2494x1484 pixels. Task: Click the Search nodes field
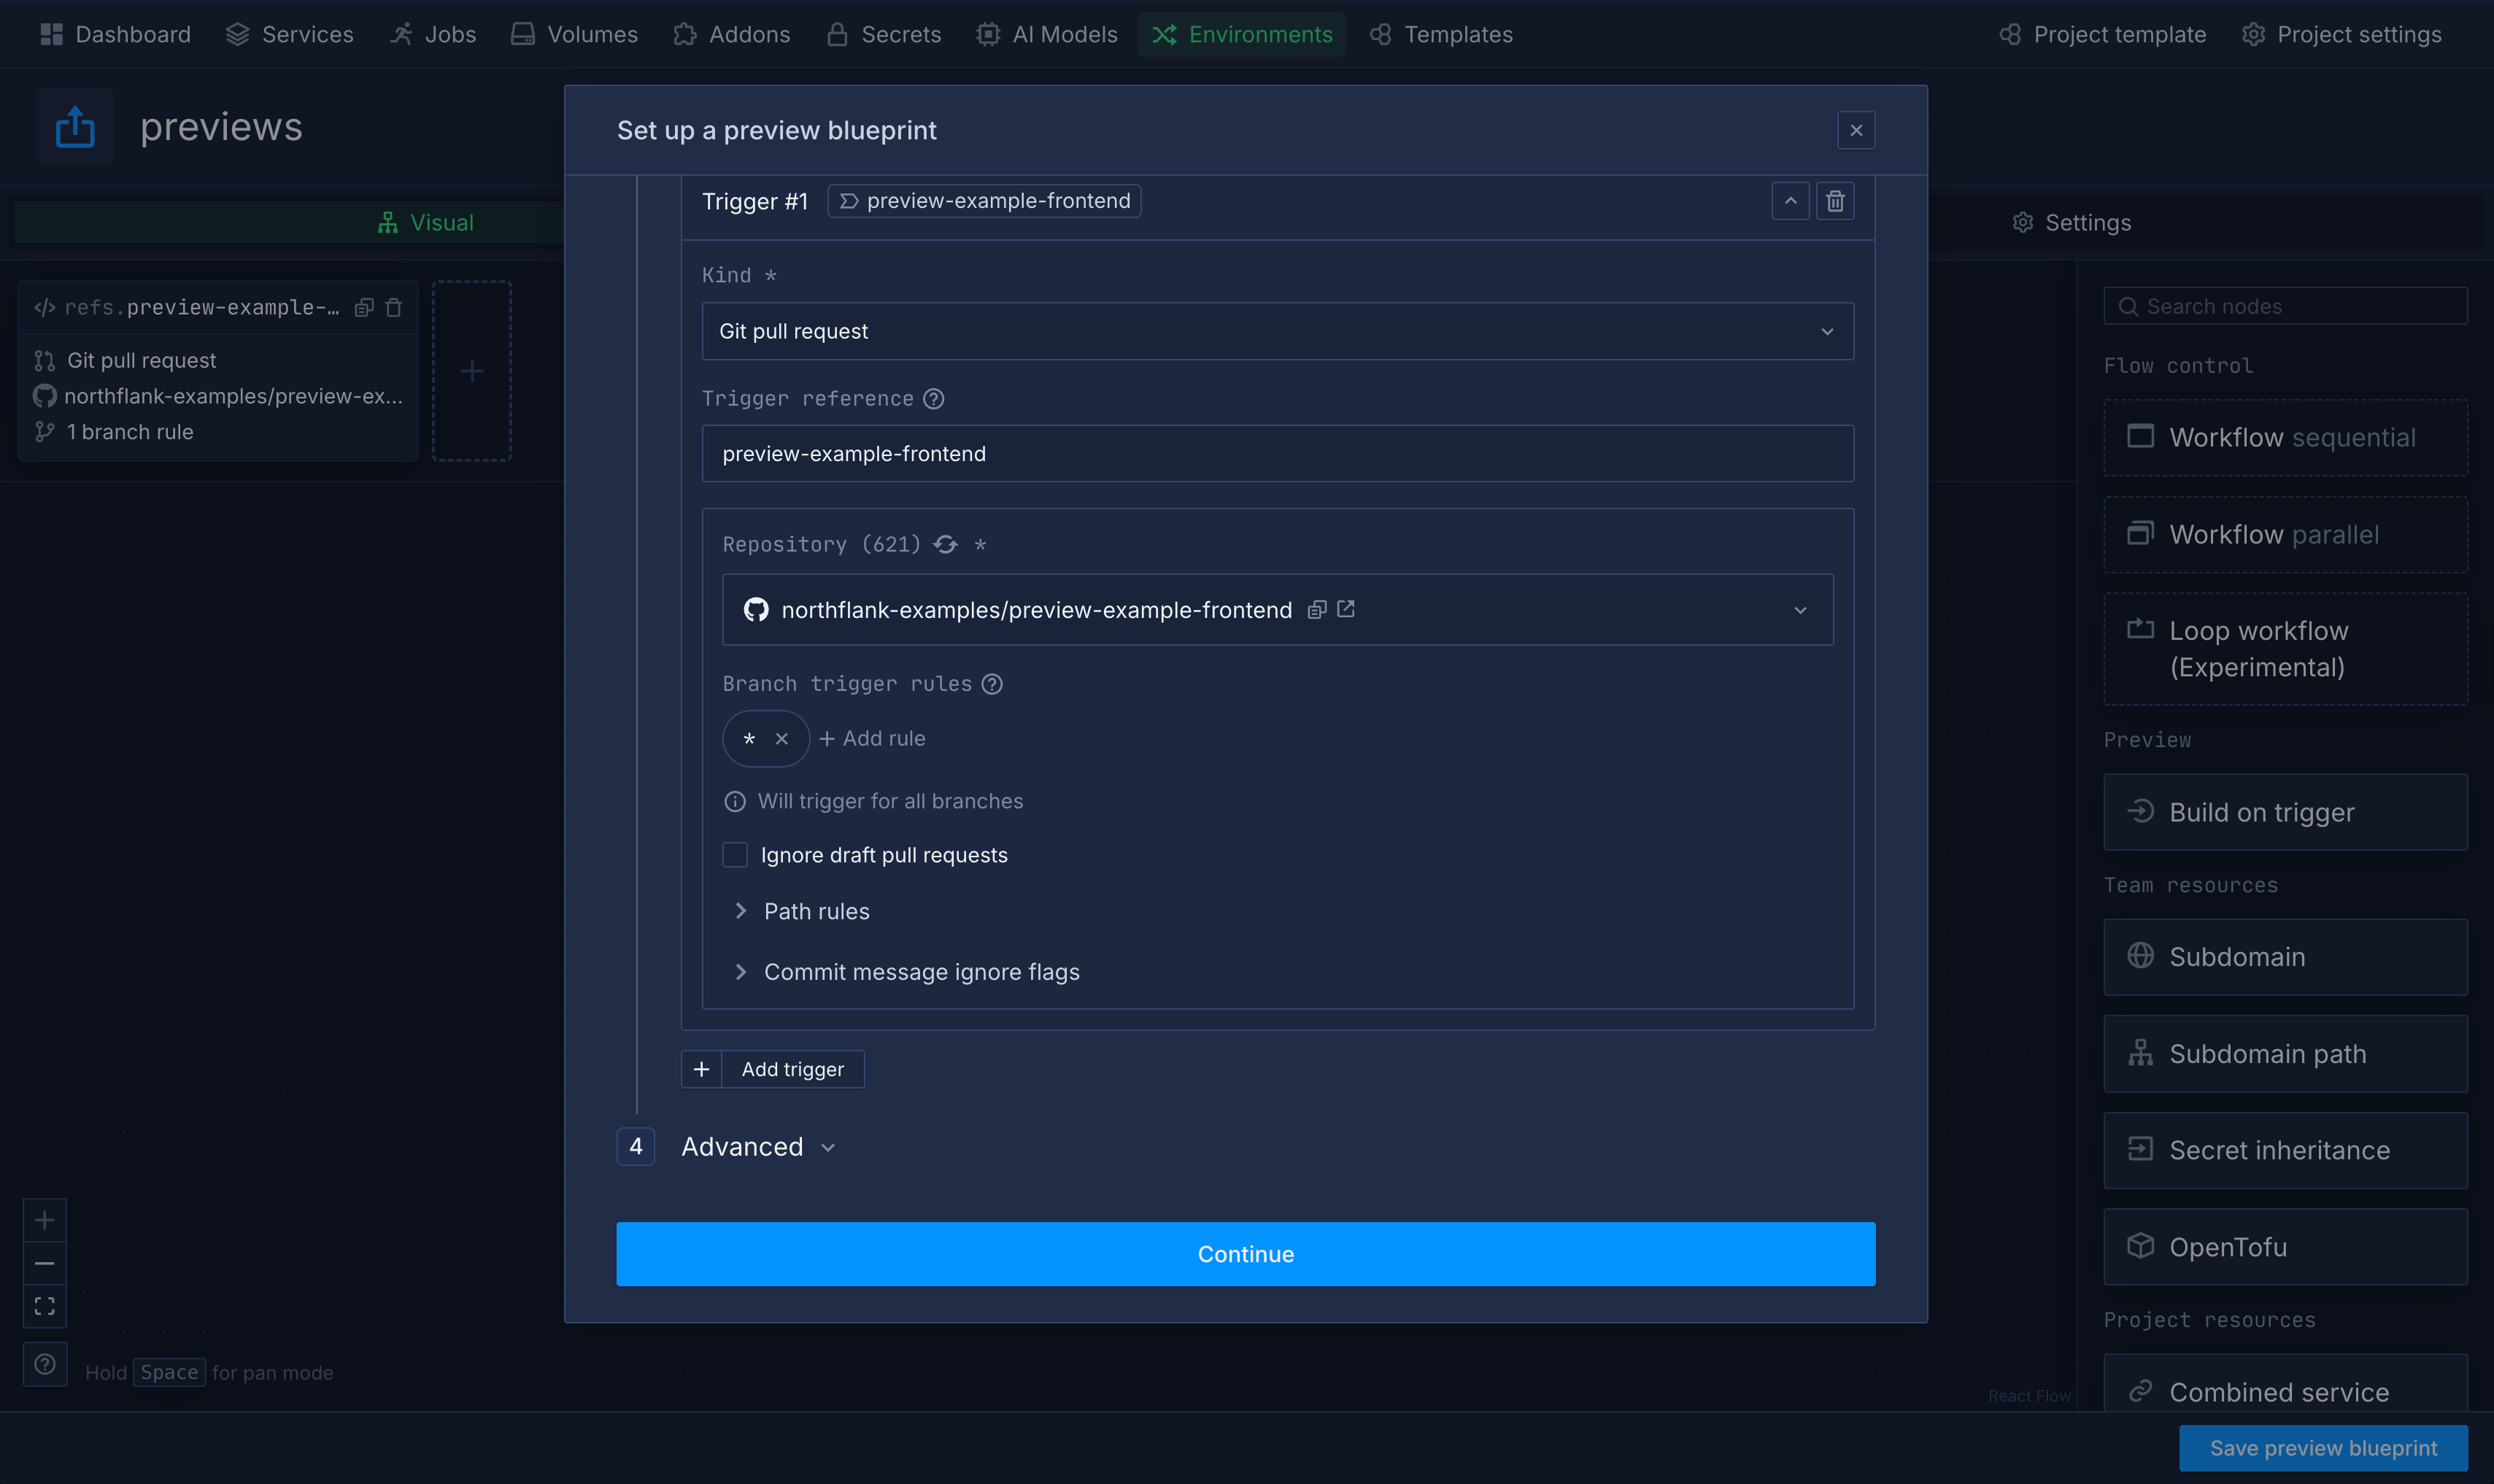pos(2284,306)
